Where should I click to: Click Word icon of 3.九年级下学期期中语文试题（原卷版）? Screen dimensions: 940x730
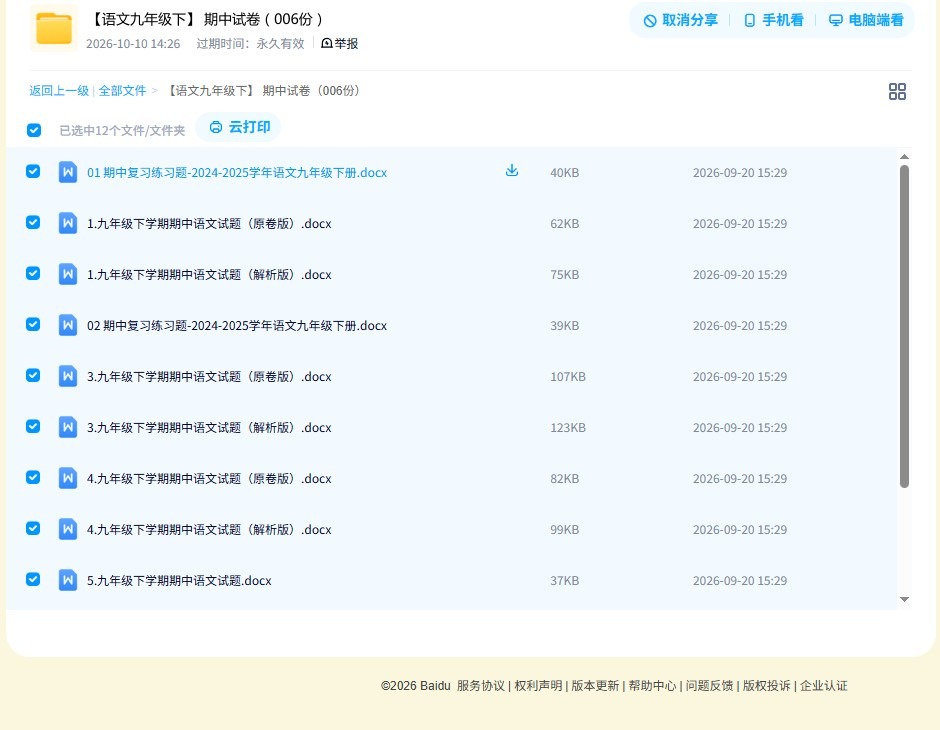click(68, 376)
